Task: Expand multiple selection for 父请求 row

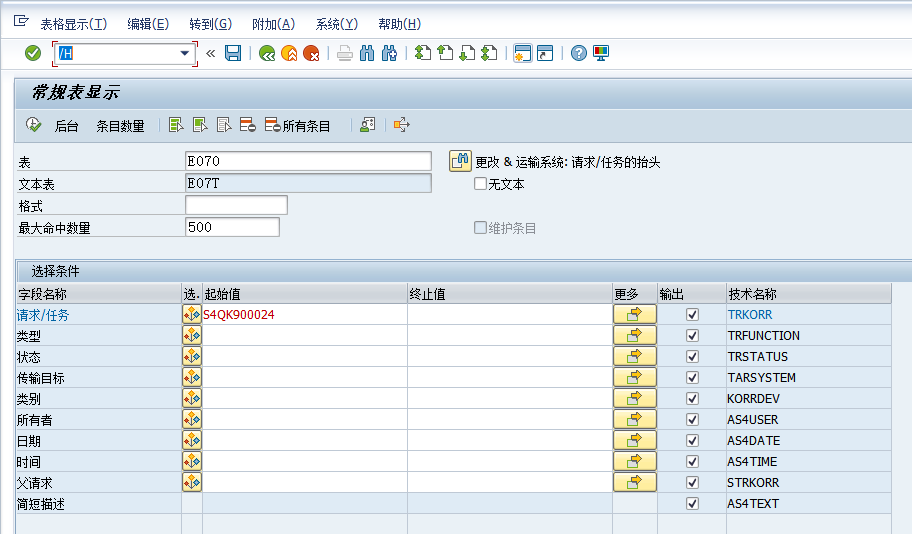Action: click(x=635, y=482)
